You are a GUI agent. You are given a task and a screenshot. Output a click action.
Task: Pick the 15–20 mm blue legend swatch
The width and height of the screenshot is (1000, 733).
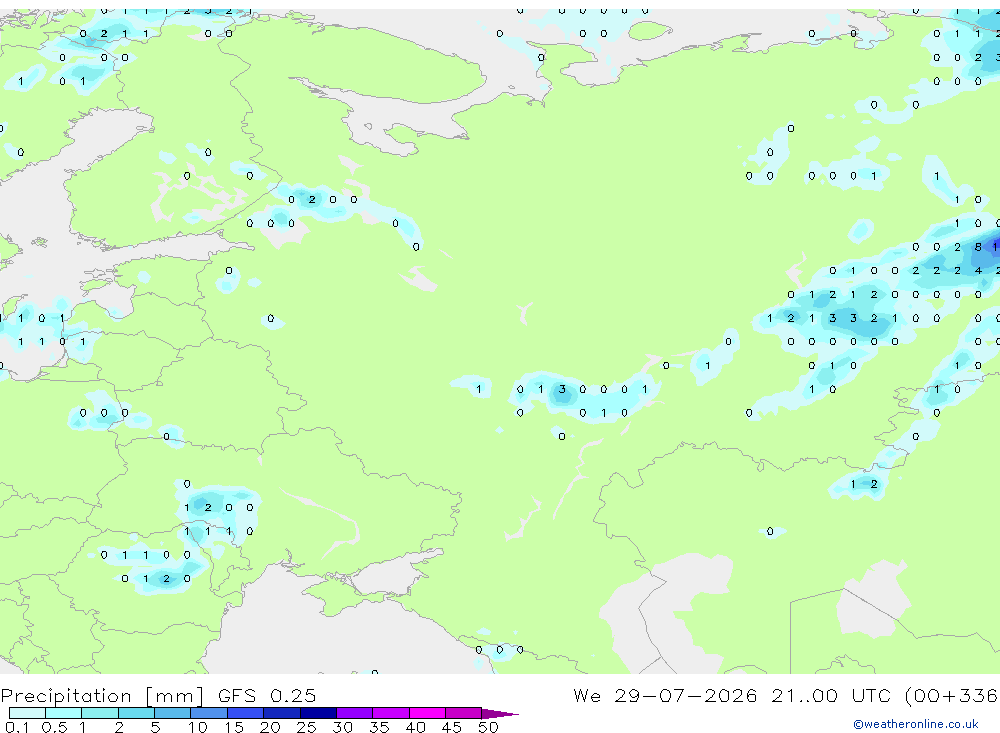[x=246, y=713]
